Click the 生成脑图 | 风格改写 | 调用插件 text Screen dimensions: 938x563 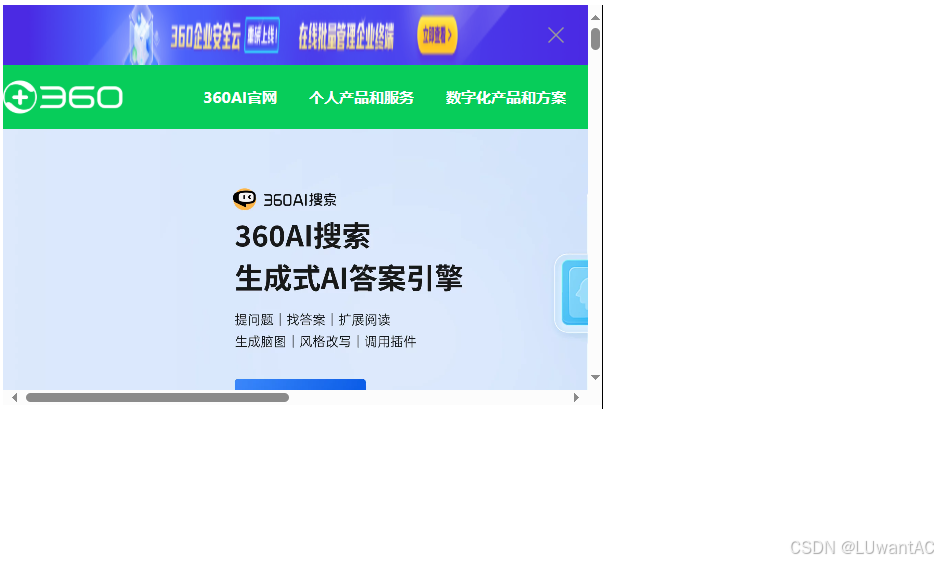pos(325,342)
